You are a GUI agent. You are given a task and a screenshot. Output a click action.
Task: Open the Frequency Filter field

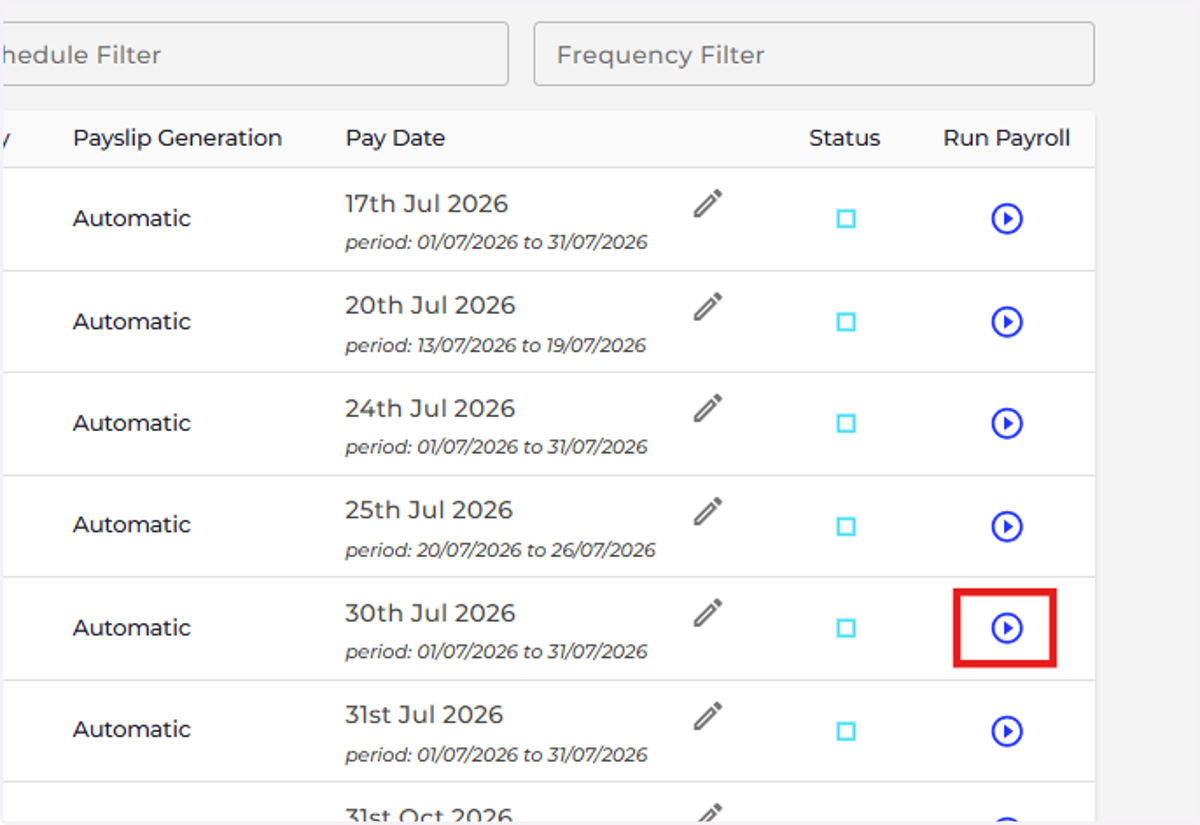point(814,54)
